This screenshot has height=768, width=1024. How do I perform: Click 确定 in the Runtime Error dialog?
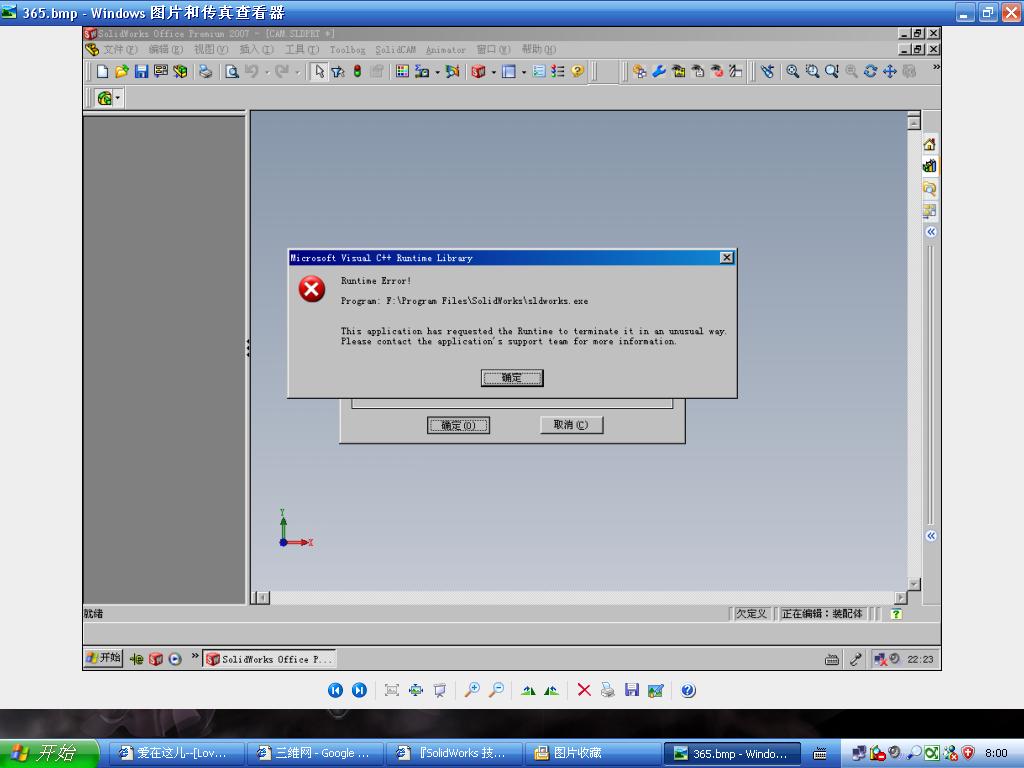click(x=512, y=378)
